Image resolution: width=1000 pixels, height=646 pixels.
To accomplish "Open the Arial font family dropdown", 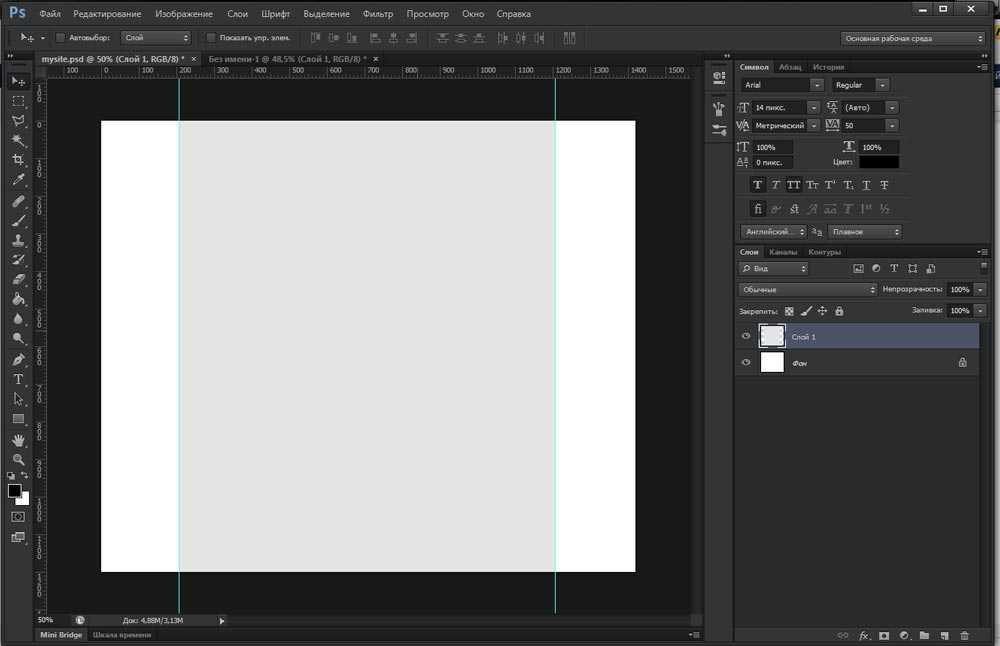I will coord(817,86).
